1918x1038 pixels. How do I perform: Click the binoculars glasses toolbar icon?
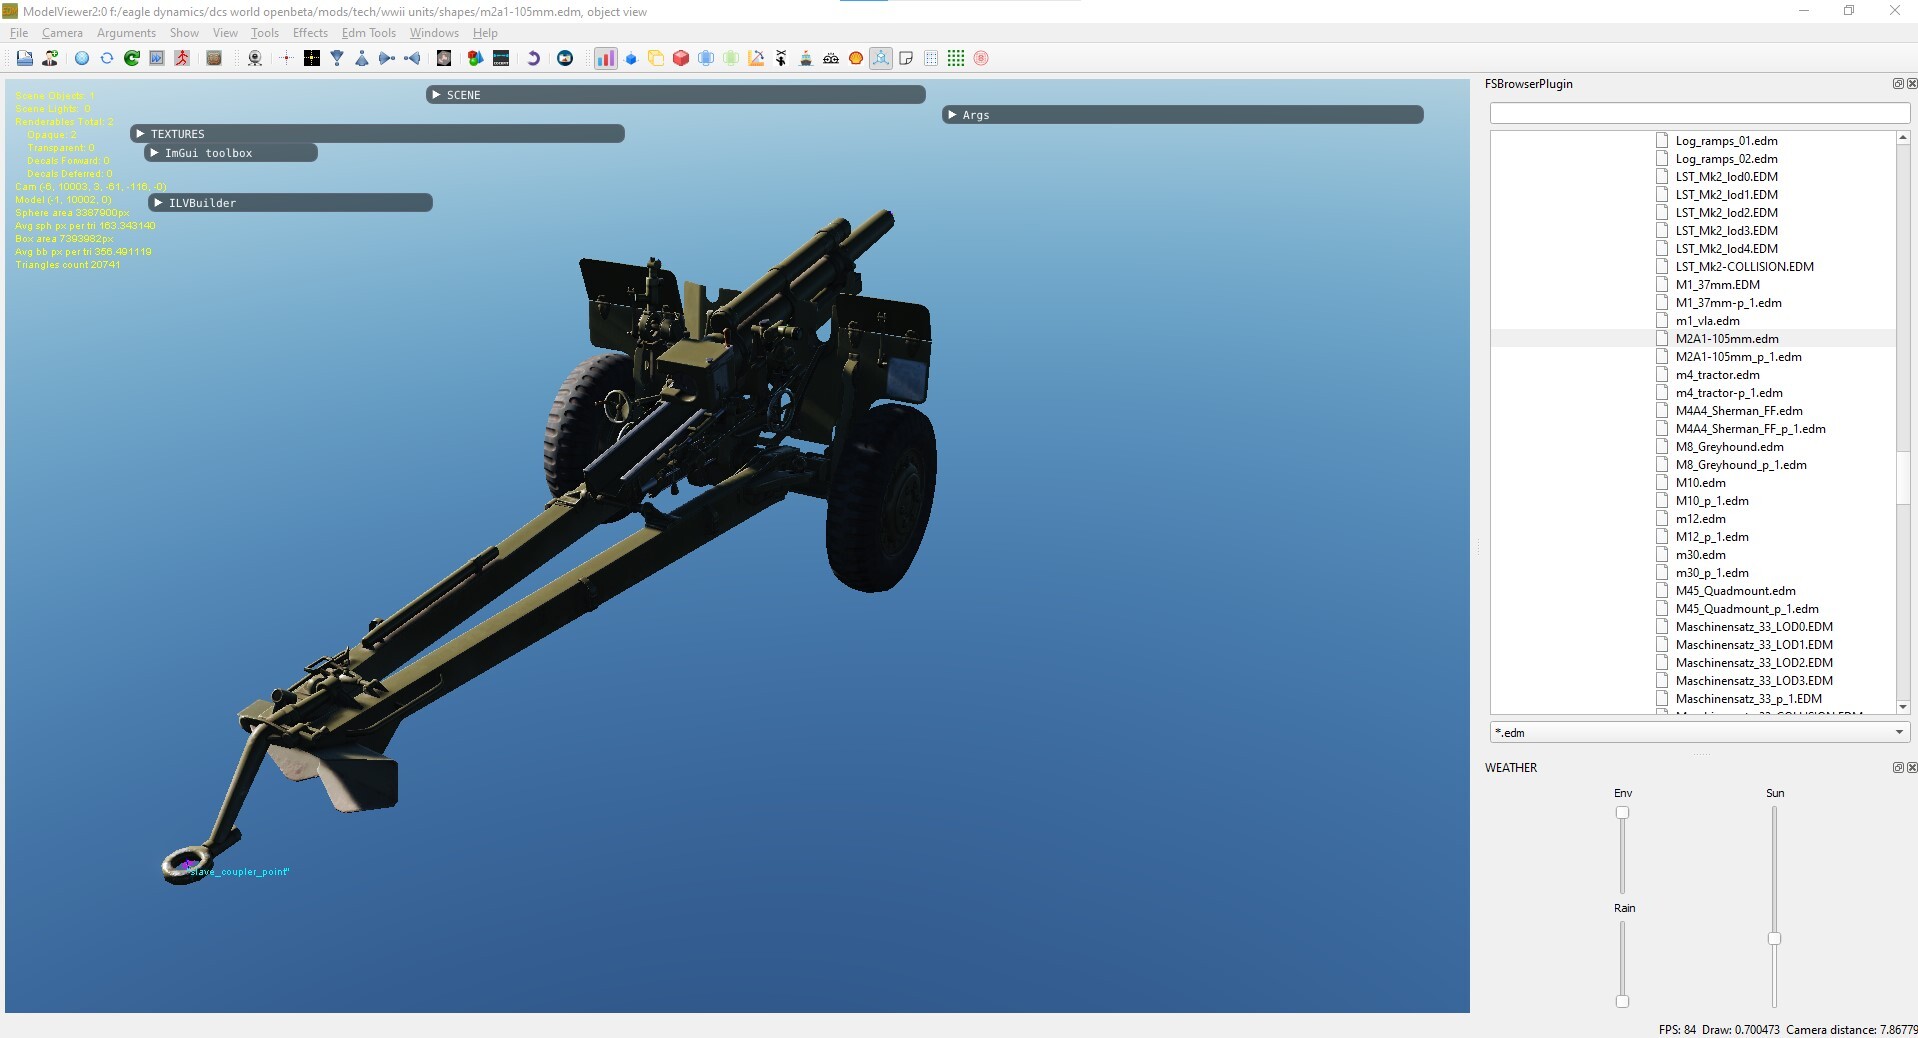click(831, 58)
